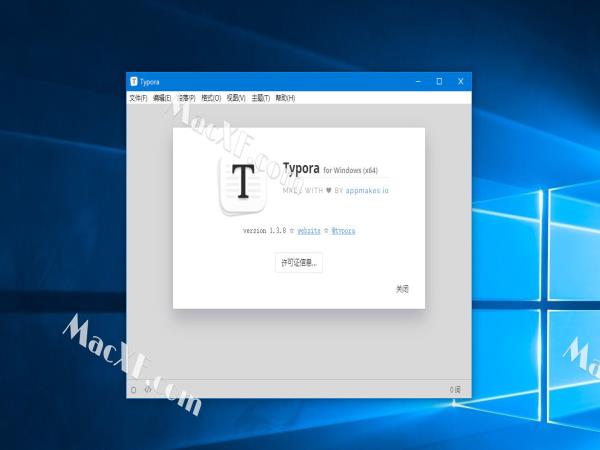
Task: Visit the appmakes.io link
Action: coord(367,190)
